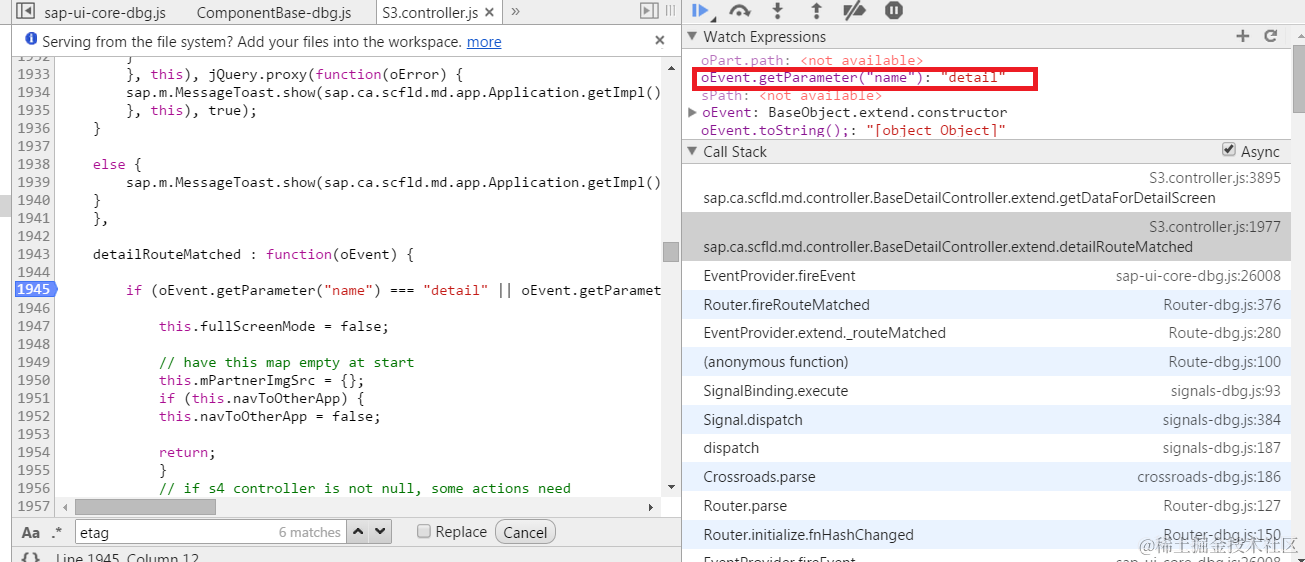Open the Router-dbg.js:376 source link
This screenshot has height=562, width=1305.
(1222, 305)
